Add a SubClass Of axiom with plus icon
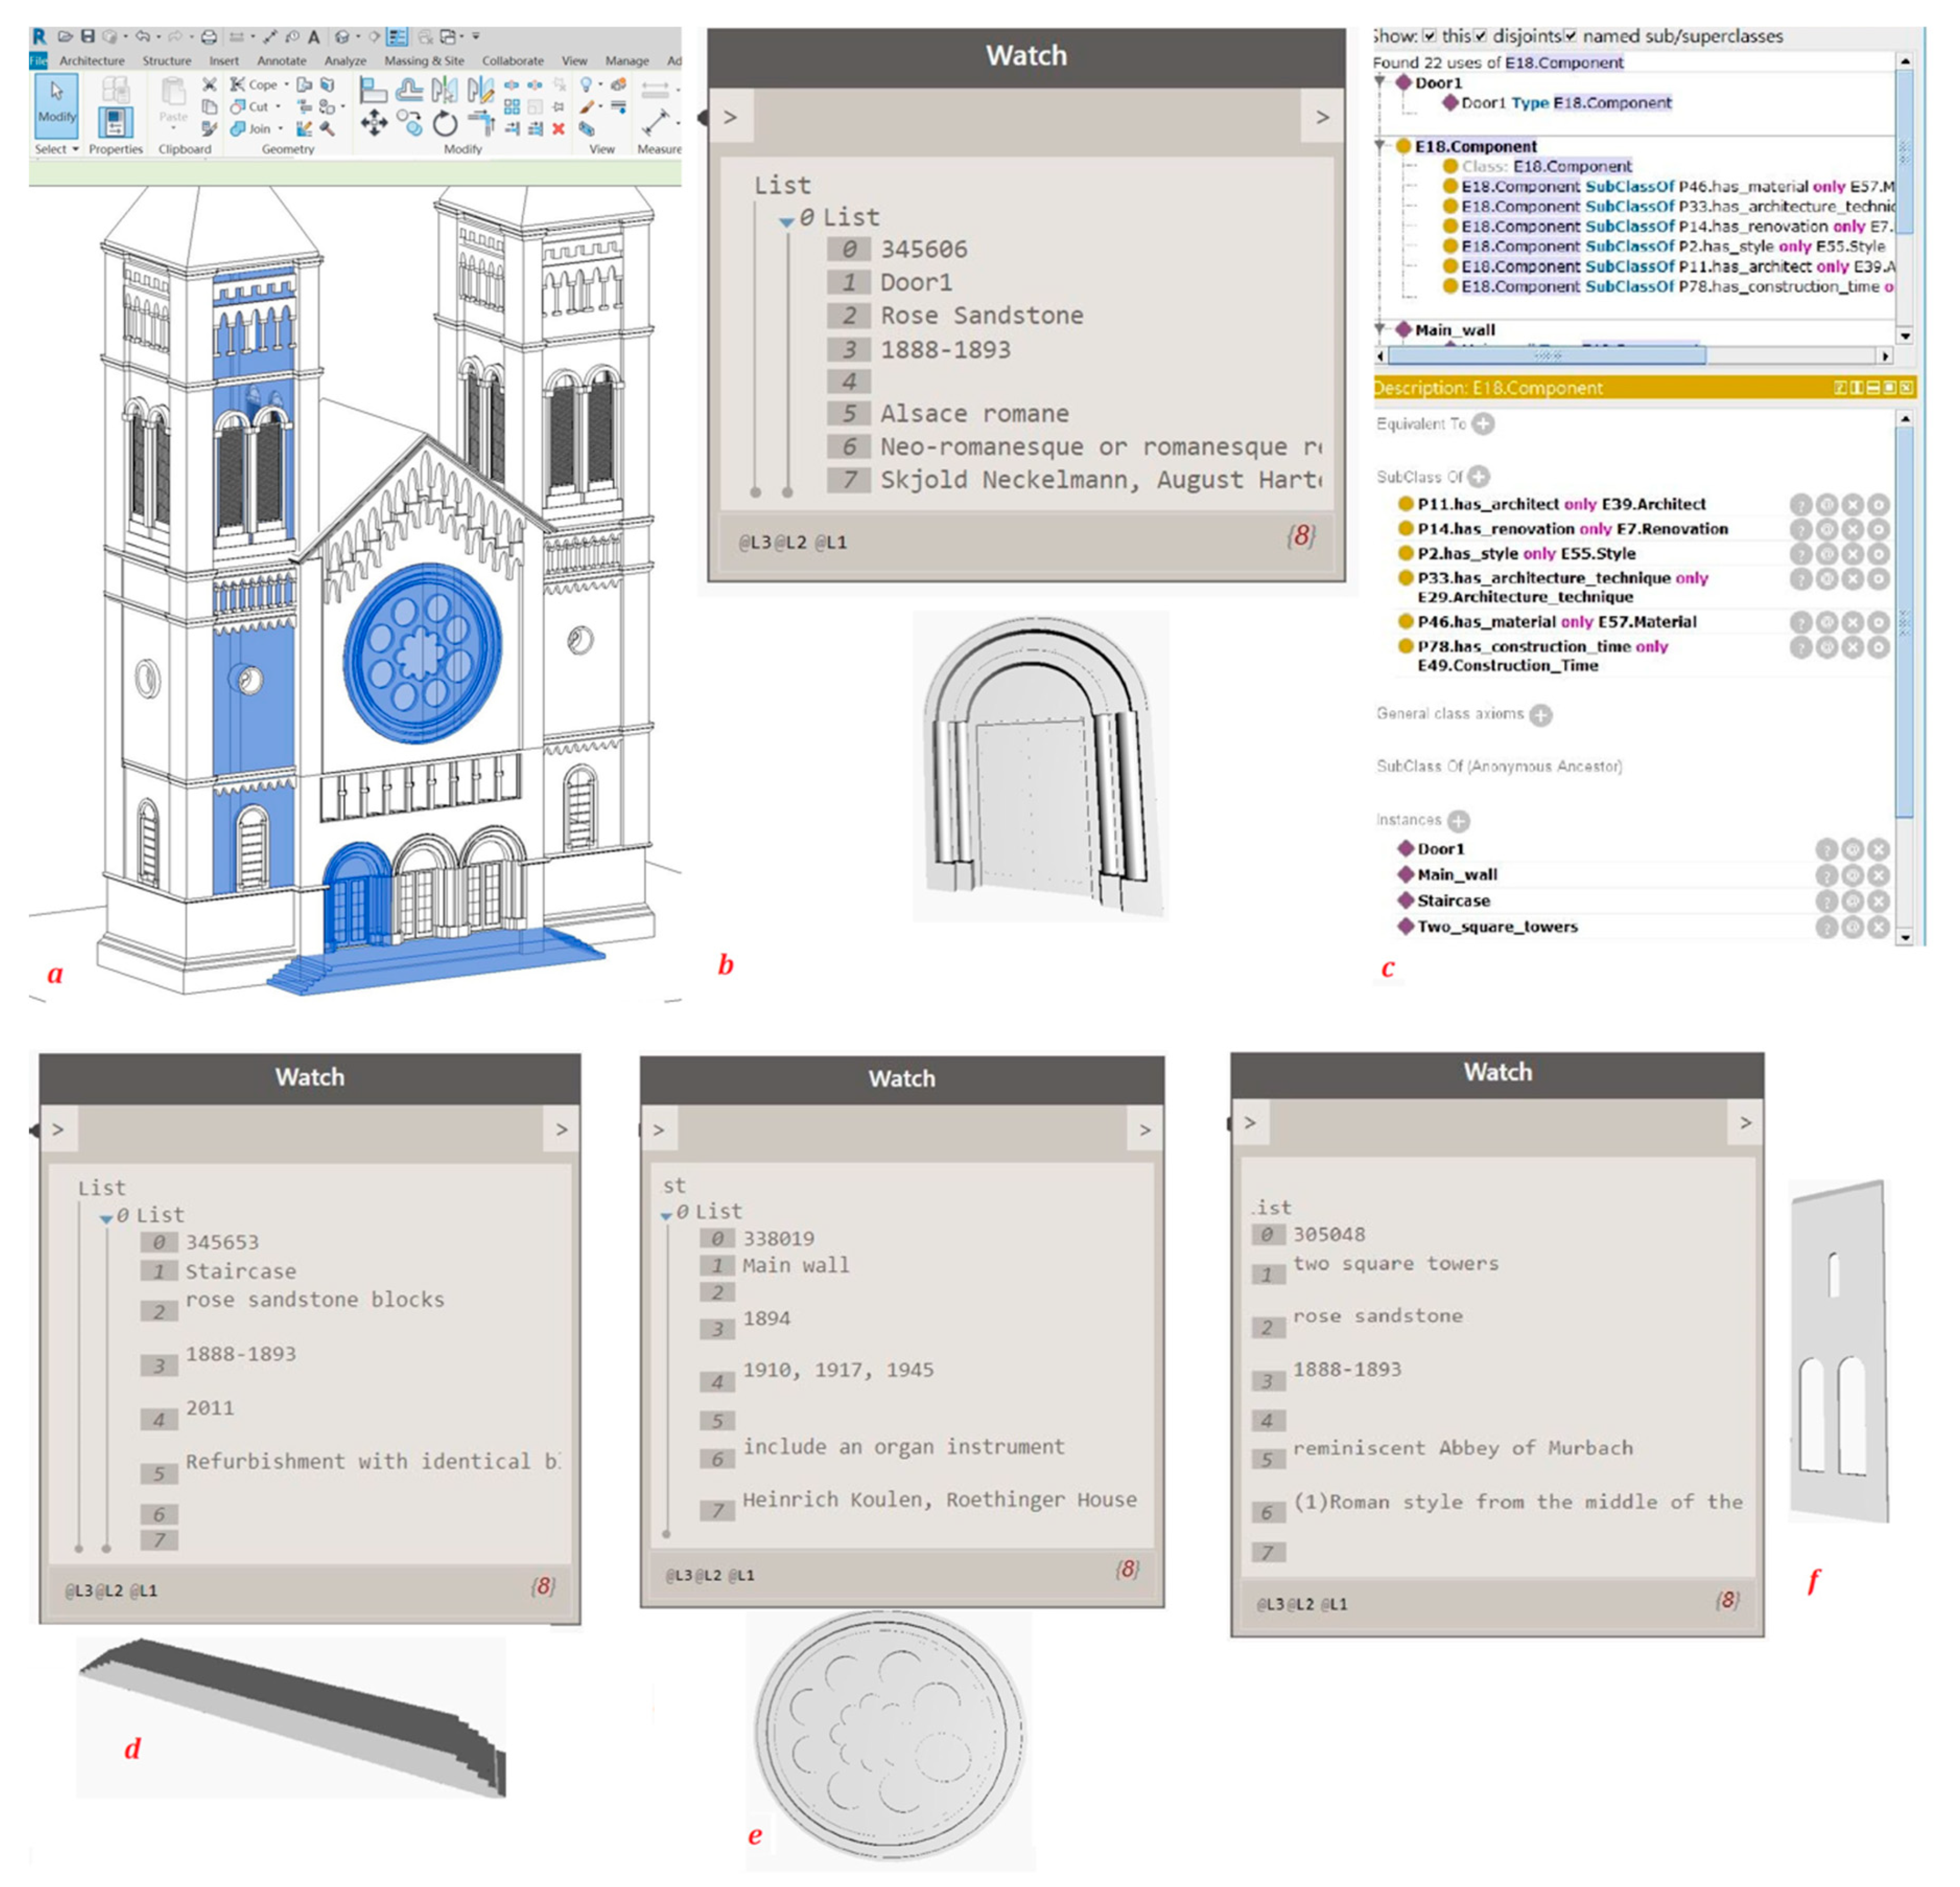 [x=1479, y=477]
